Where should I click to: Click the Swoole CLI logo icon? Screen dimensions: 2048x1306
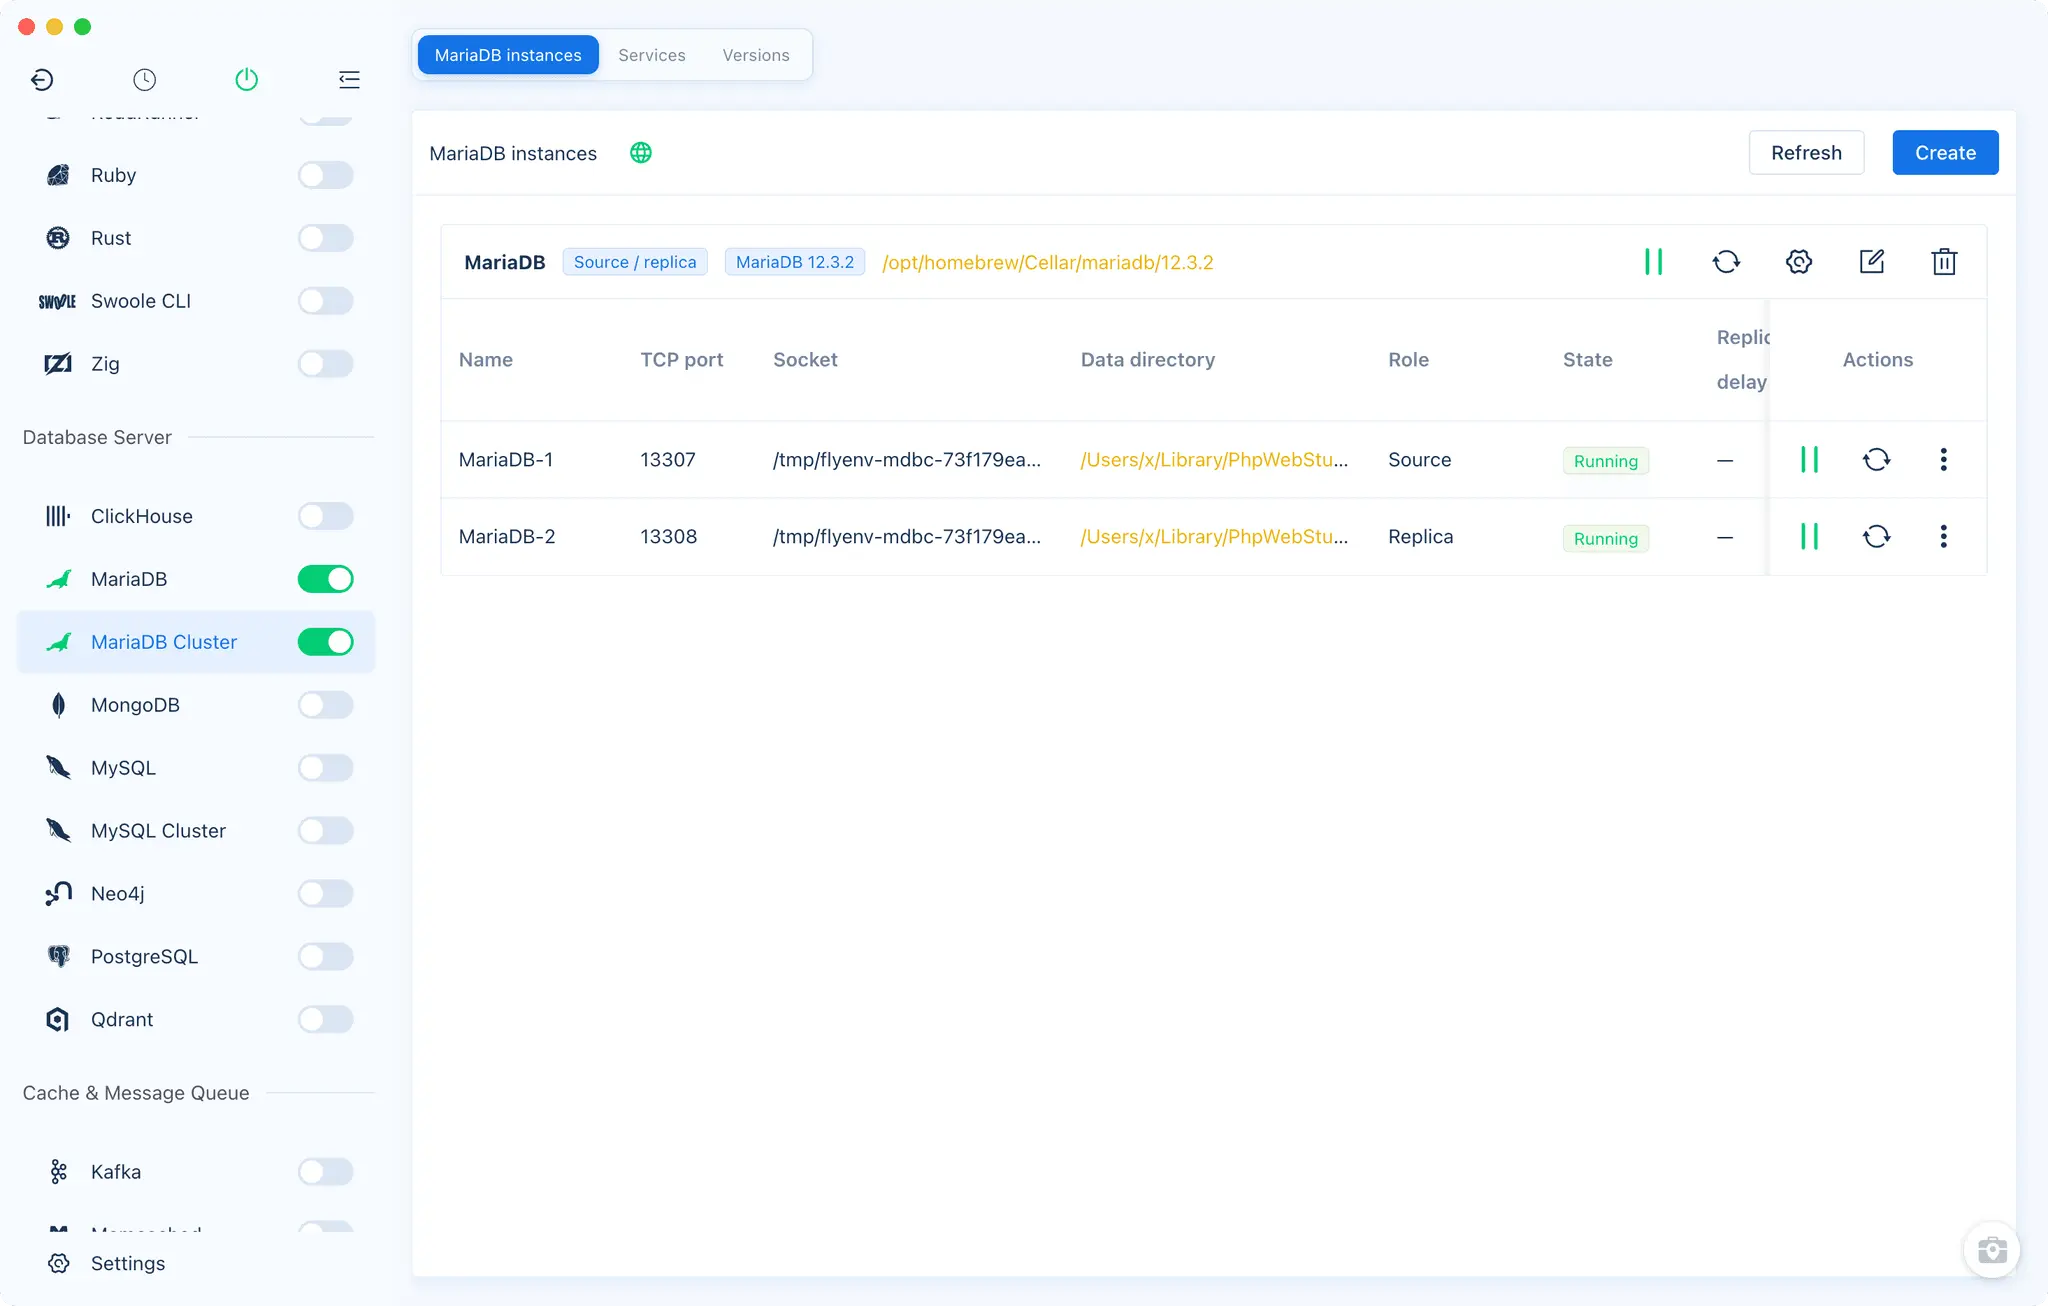pyautogui.click(x=58, y=301)
